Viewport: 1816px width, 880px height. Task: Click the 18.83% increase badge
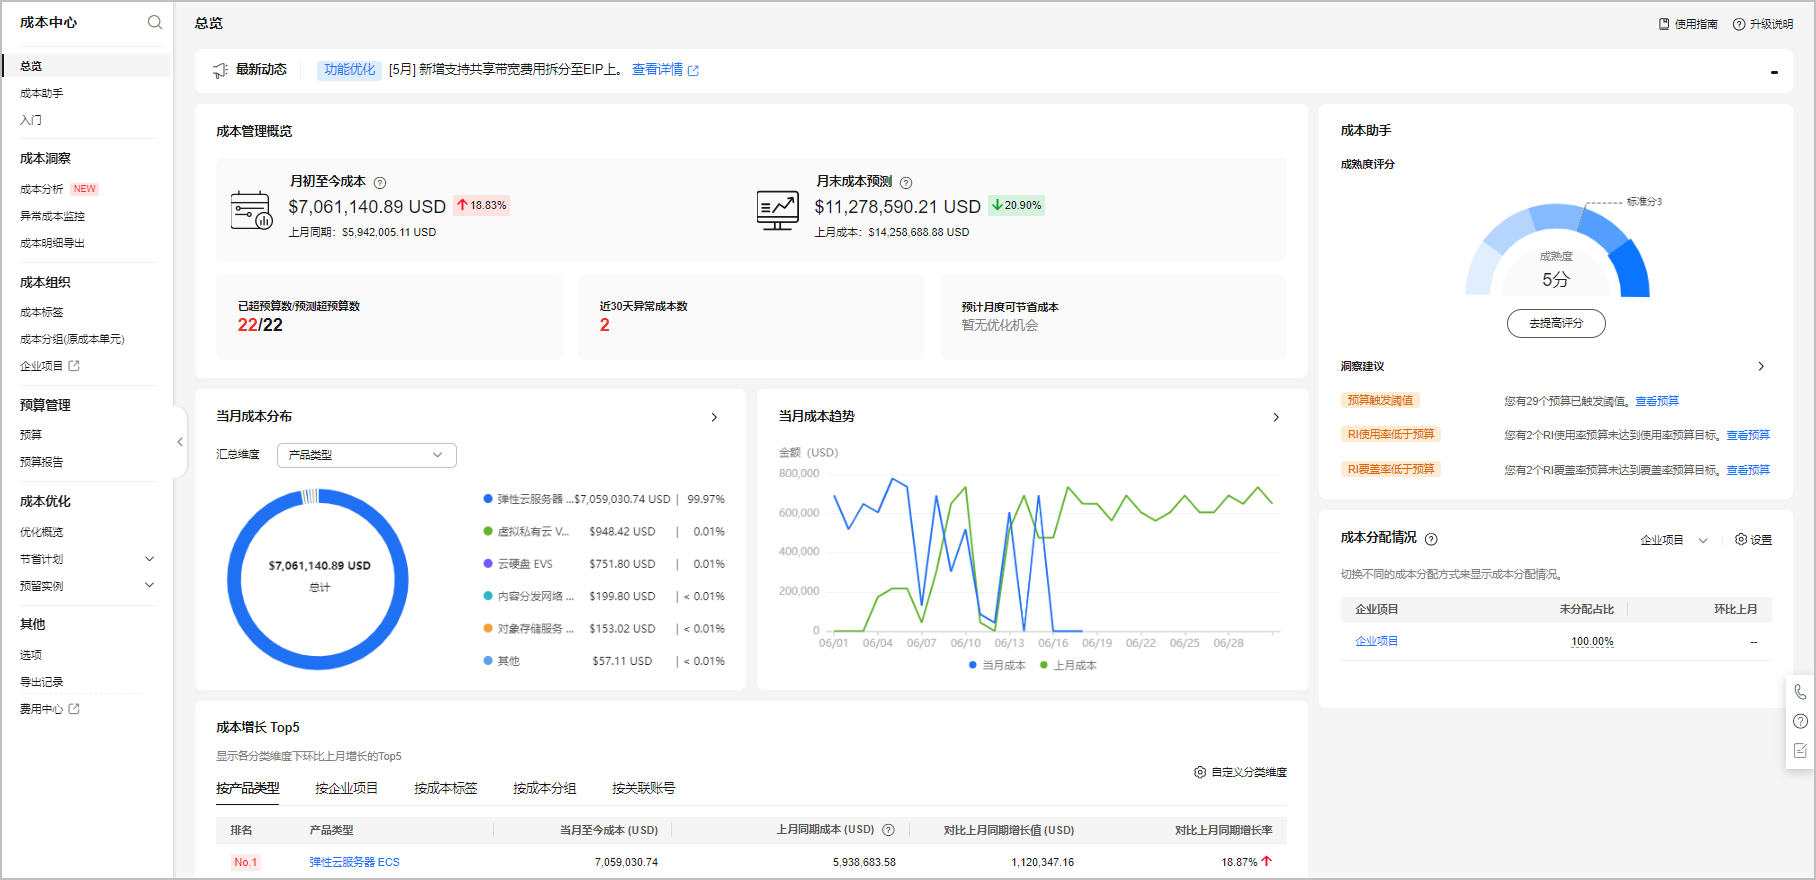coord(482,205)
